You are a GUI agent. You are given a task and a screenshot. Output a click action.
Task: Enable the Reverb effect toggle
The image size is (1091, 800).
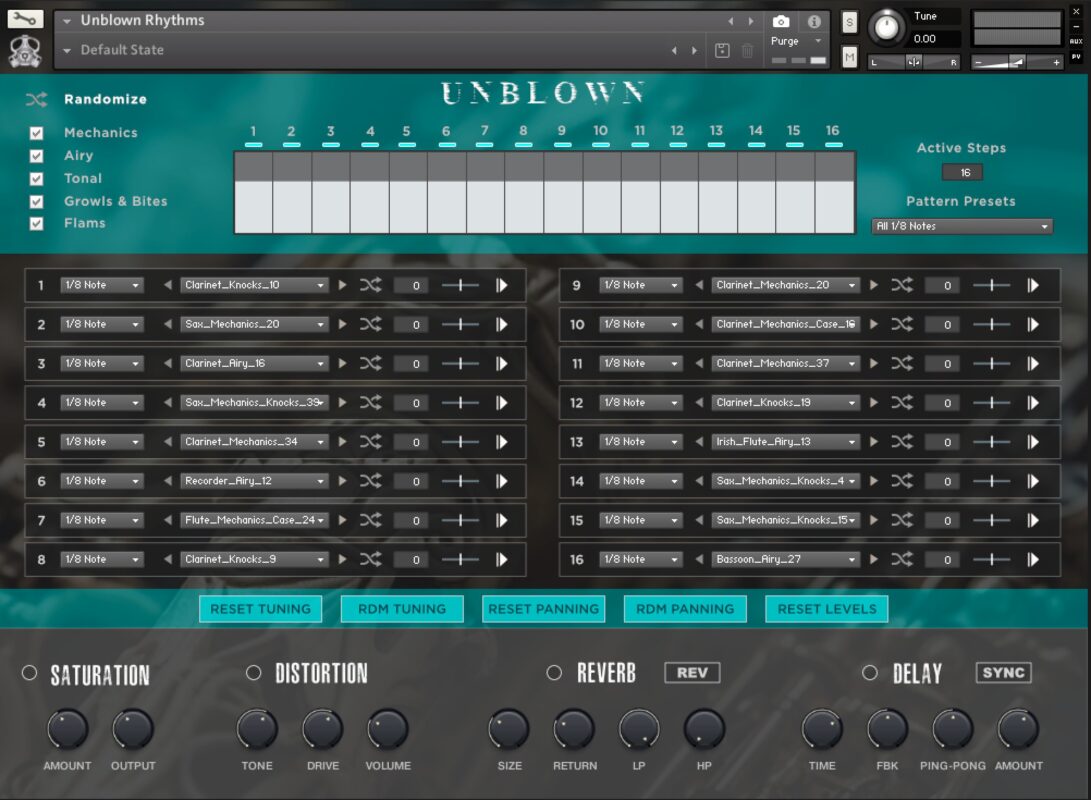(554, 673)
